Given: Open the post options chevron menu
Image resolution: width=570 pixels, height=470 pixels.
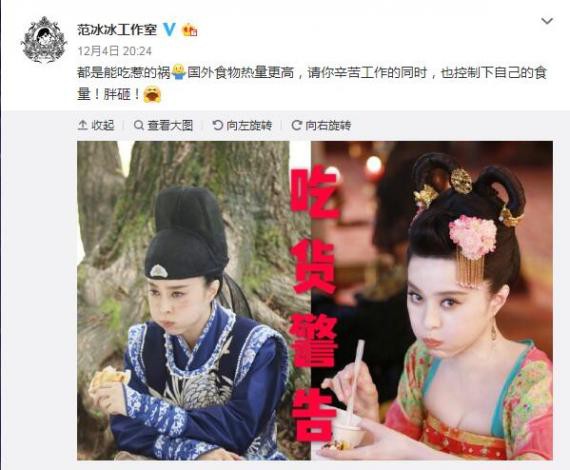Looking at the screenshot, I should point(547,21).
